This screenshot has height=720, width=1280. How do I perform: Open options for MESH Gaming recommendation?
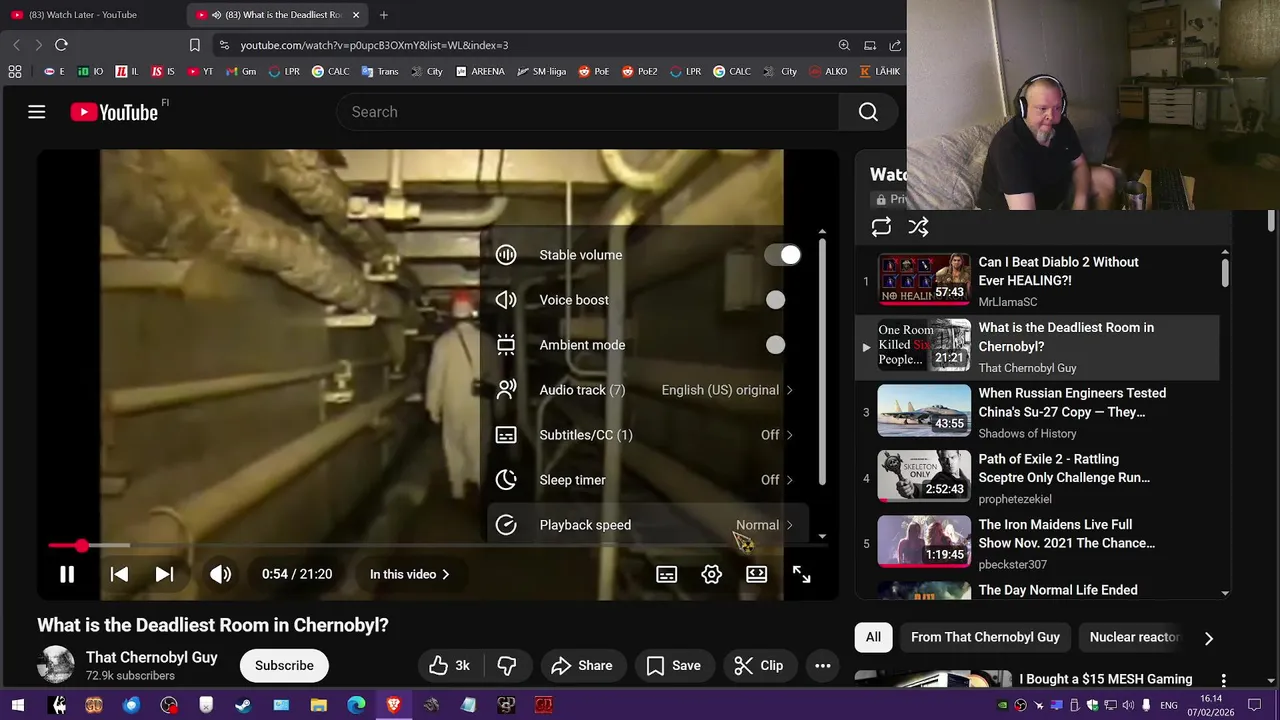click(1223, 680)
